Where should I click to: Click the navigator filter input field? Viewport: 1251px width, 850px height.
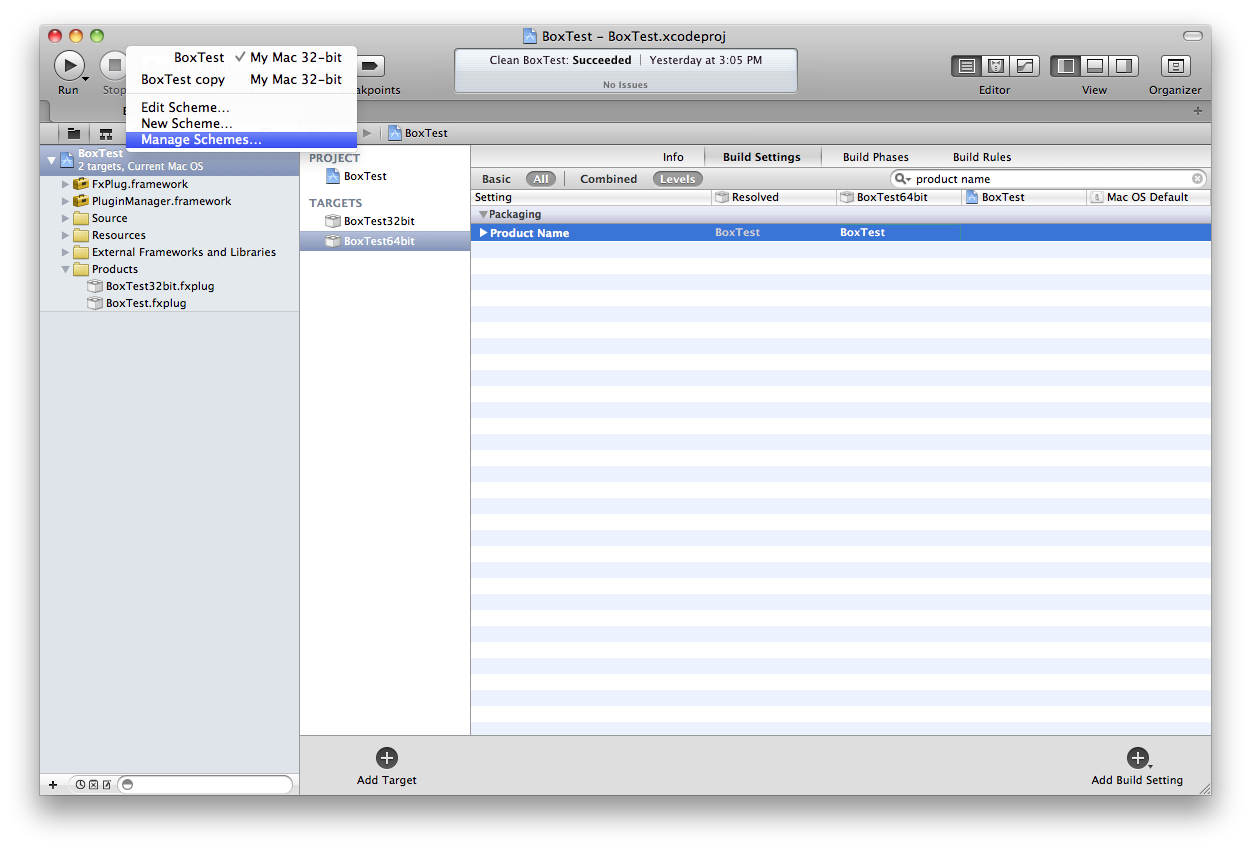[x=212, y=785]
